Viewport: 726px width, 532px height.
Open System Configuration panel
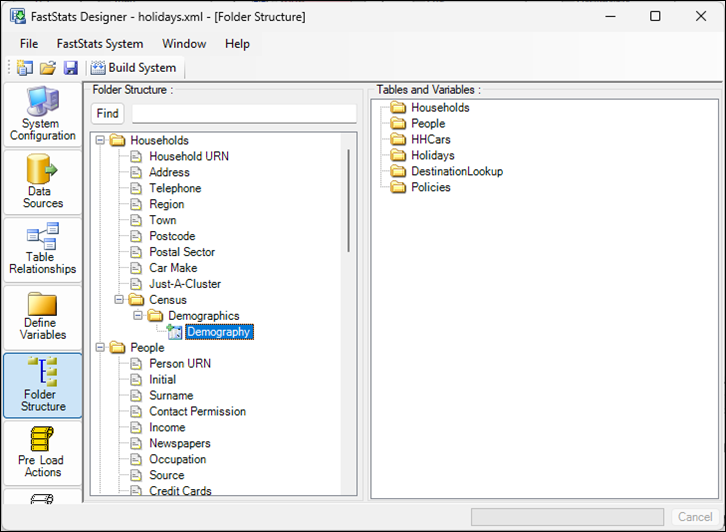point(43,115)
